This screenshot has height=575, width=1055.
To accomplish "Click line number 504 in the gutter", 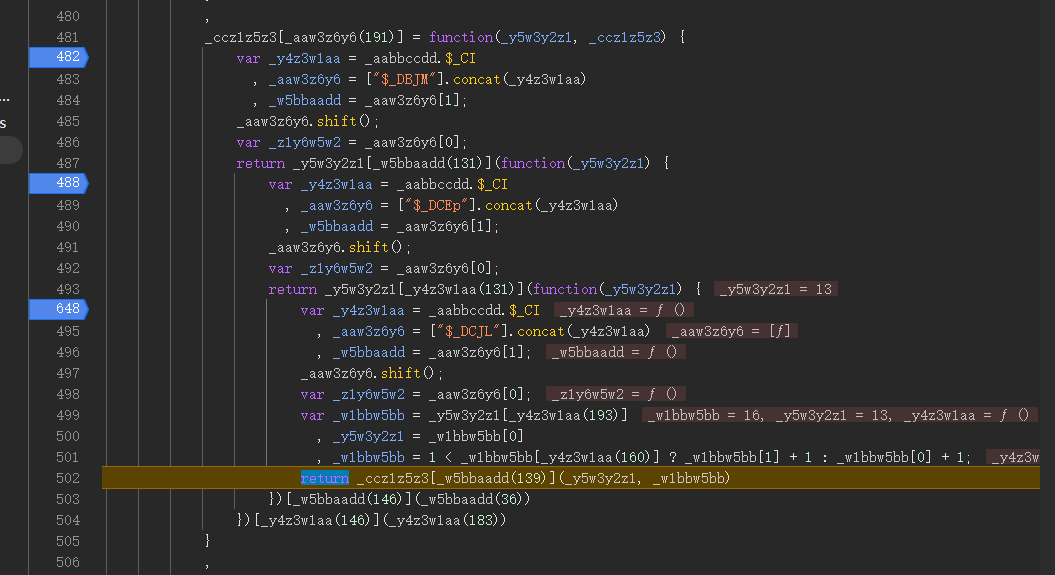I will tap(67, 520).
